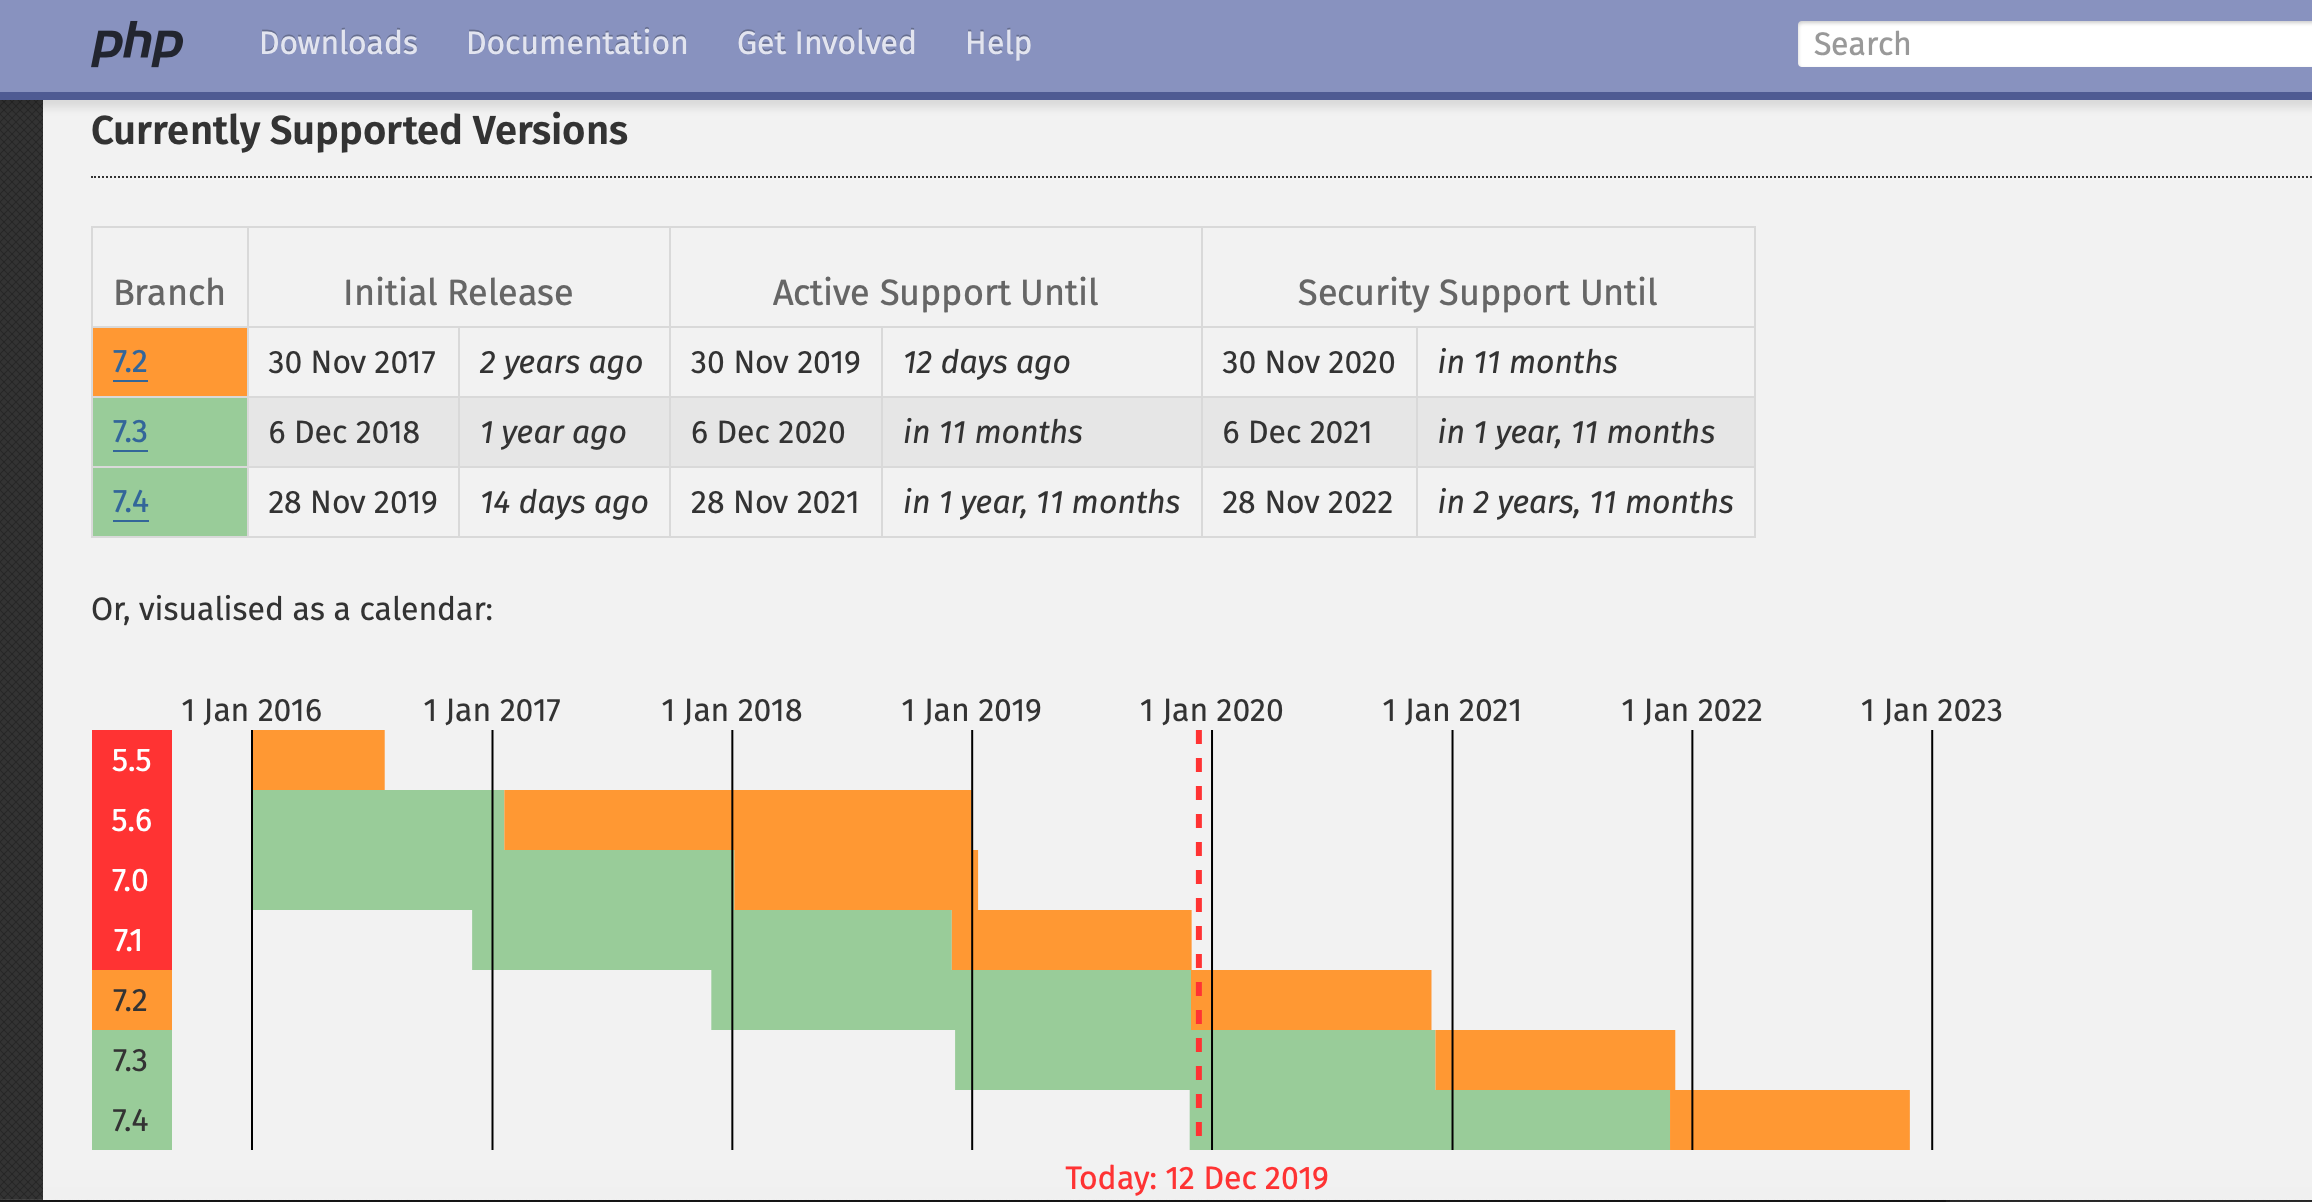Click the green 7.3 calendar label
Viewport: 2312px width, 1202px height.
pyautogui.click(x=131, y=1060)
